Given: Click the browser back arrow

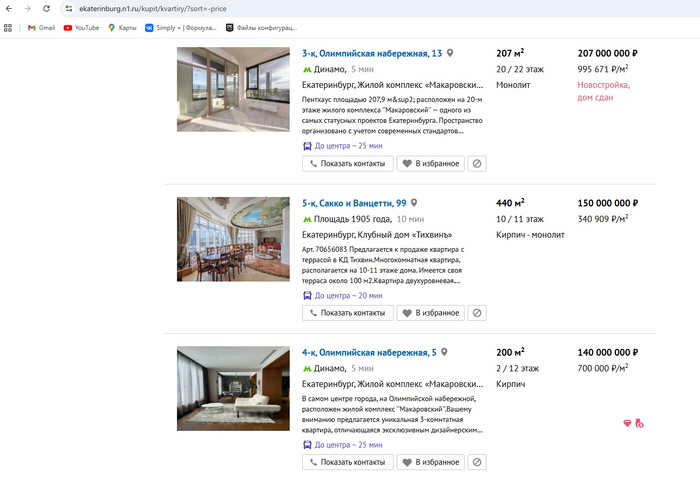Looking at the screenshot, I should tap(9, 8).
